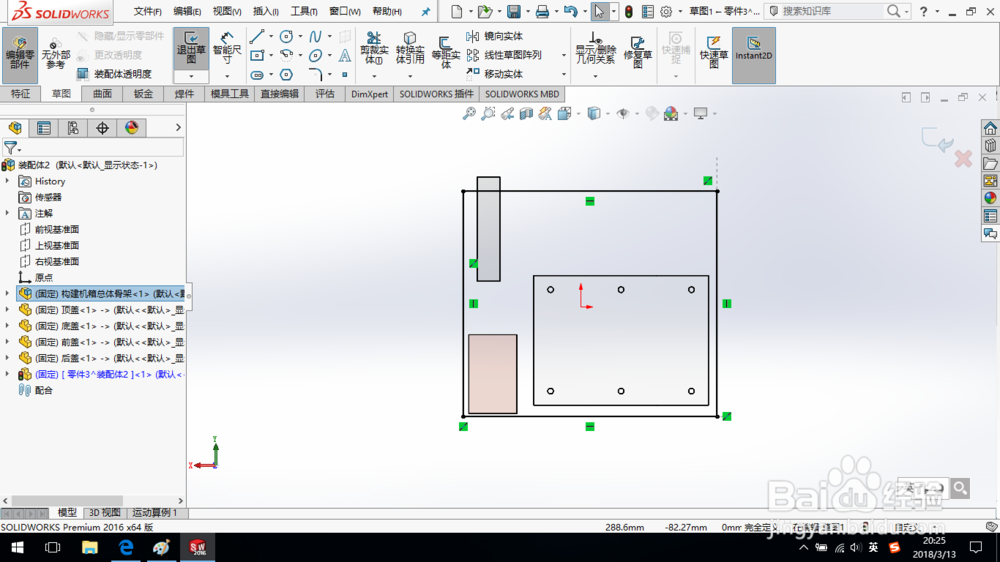Select the Arc sketch tool
Screen dimensions: 1000x562
(x=286, y=55)
